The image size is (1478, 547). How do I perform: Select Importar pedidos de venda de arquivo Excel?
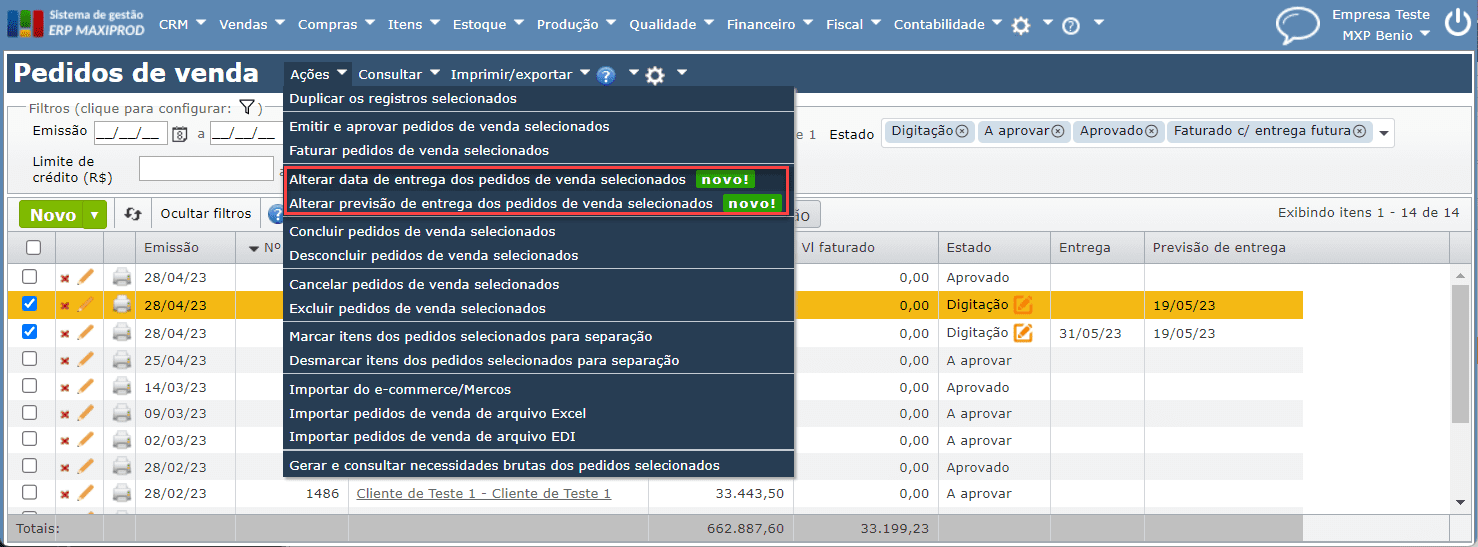tap(438, 413)
